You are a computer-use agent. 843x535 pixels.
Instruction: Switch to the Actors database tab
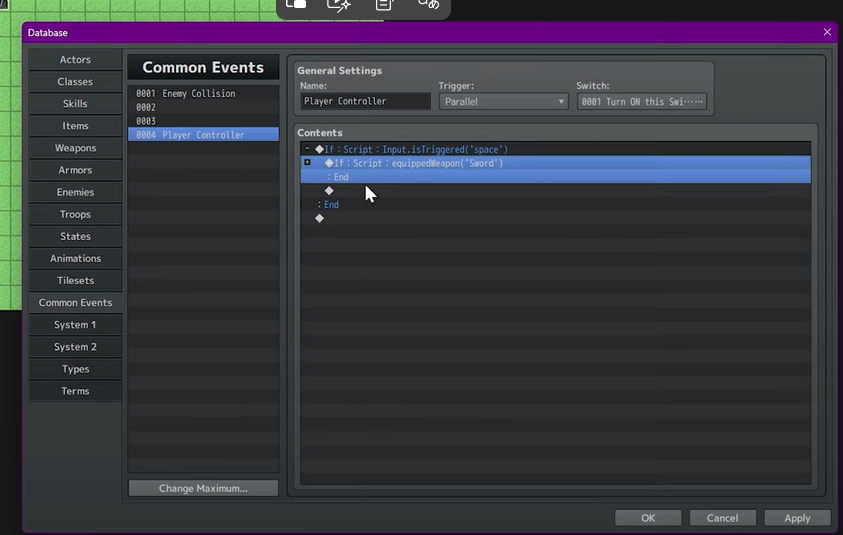pos(75,60)
